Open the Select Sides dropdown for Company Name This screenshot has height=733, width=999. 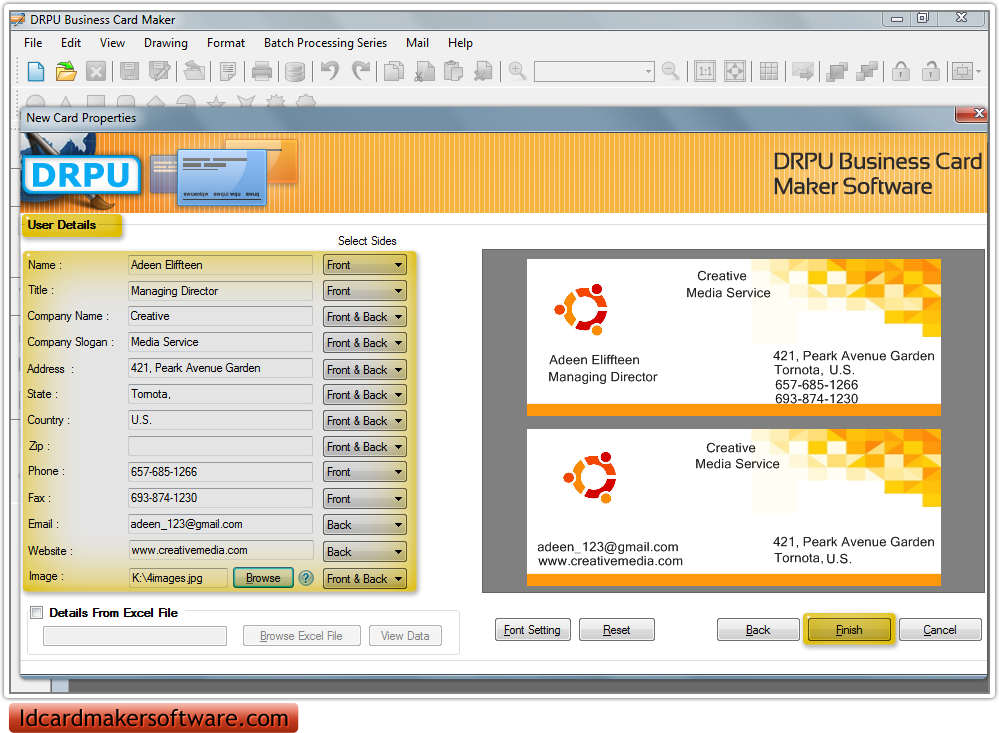pyautogui.click(x=364, y=317)
